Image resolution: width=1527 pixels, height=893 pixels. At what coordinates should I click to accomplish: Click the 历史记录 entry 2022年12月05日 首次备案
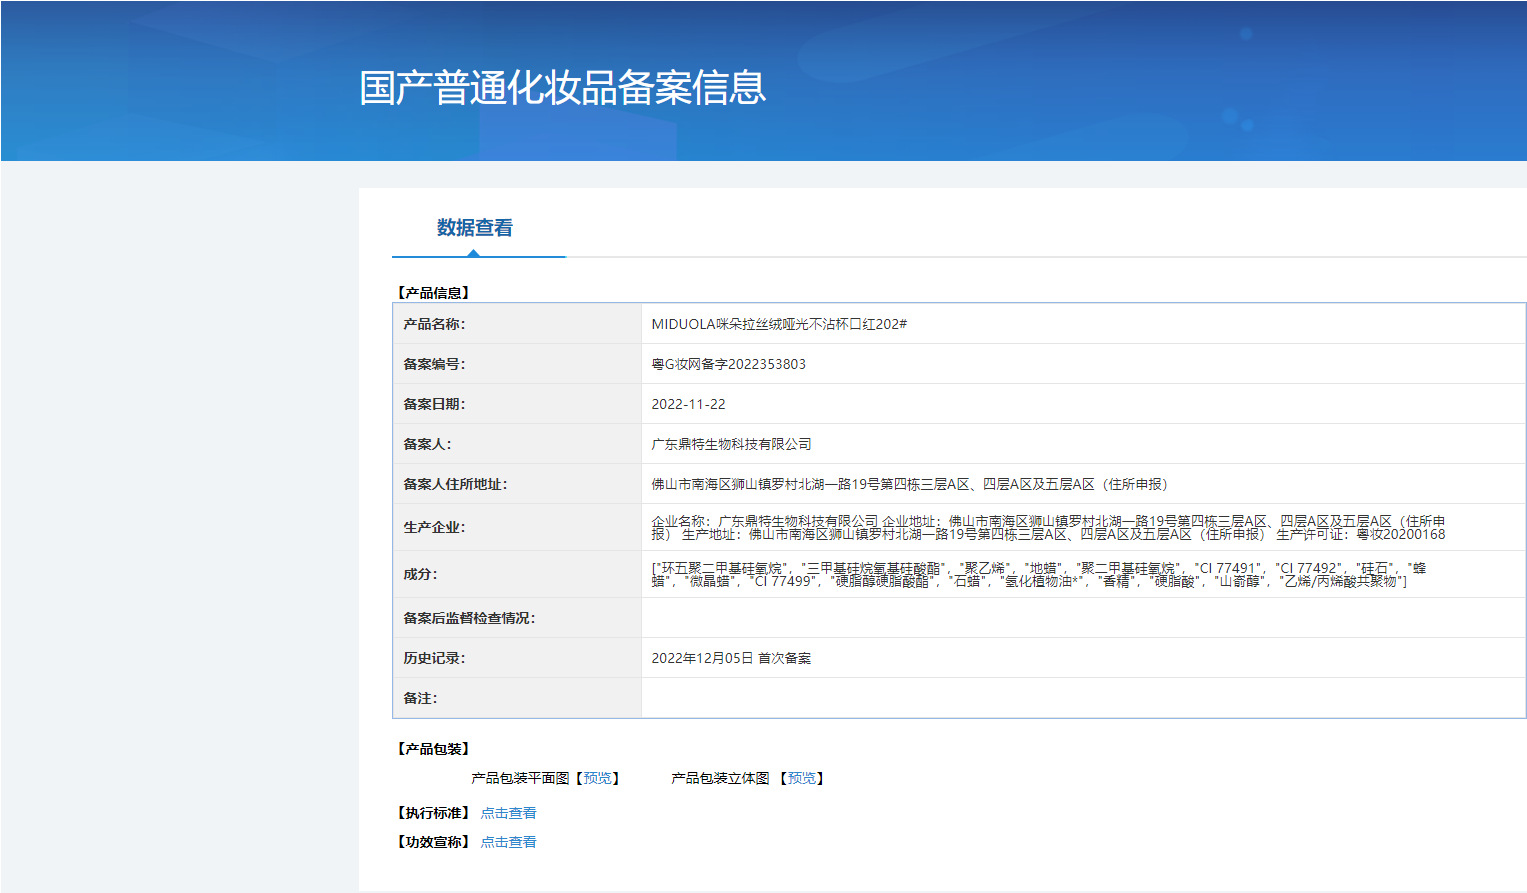pos(731,658)
